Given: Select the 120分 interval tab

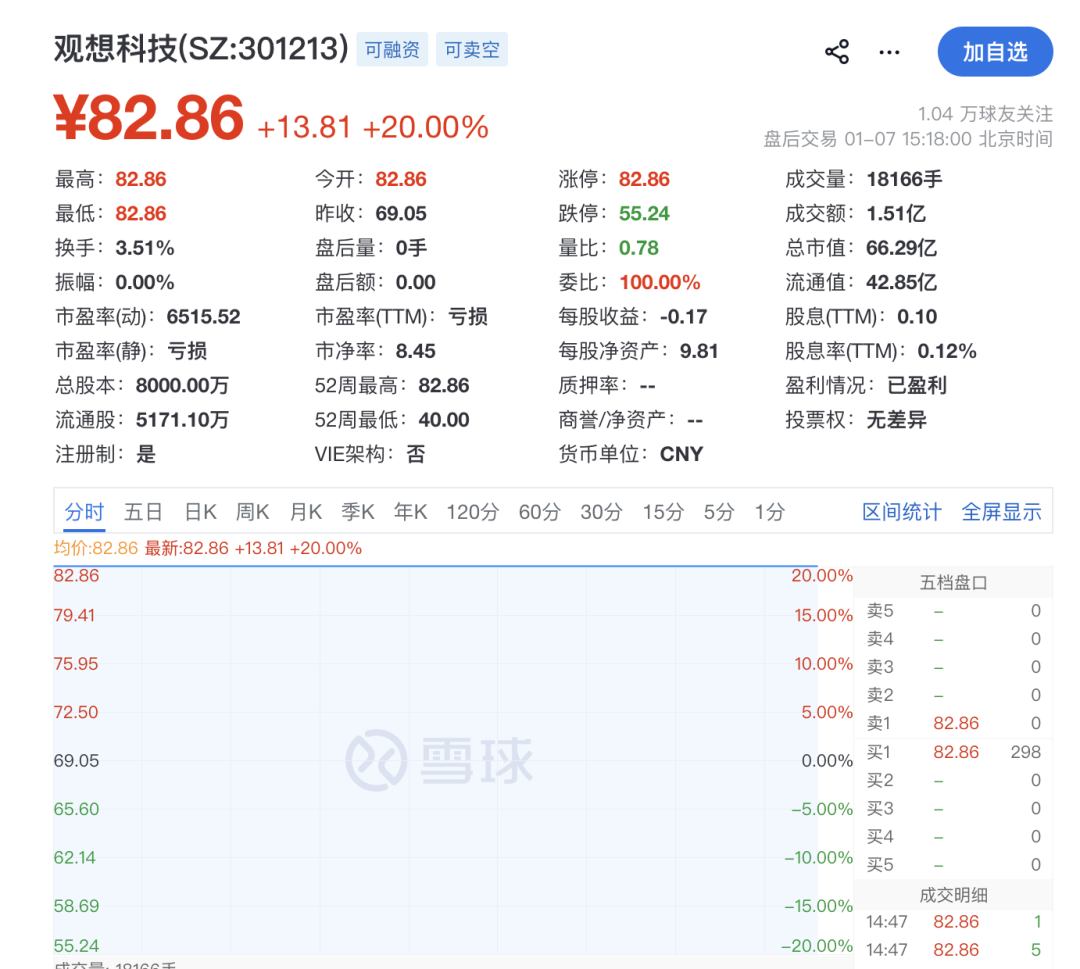Looking at the screenshot, I should click(x=472, y=512).
